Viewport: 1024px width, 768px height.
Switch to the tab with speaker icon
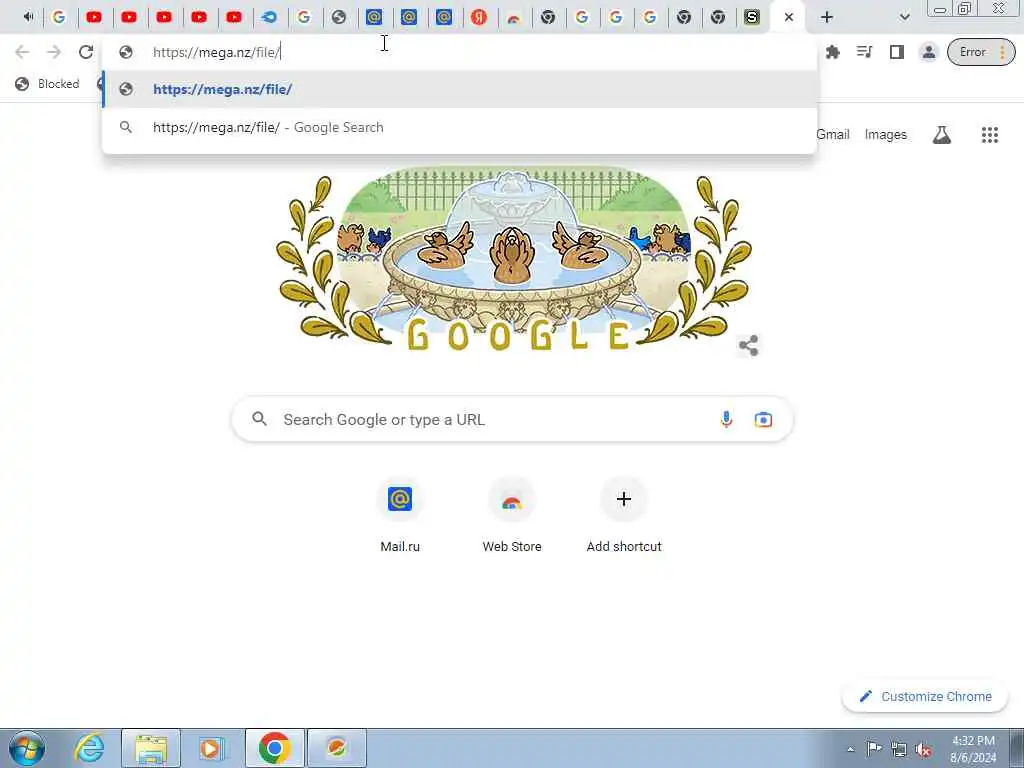[28, 17]
